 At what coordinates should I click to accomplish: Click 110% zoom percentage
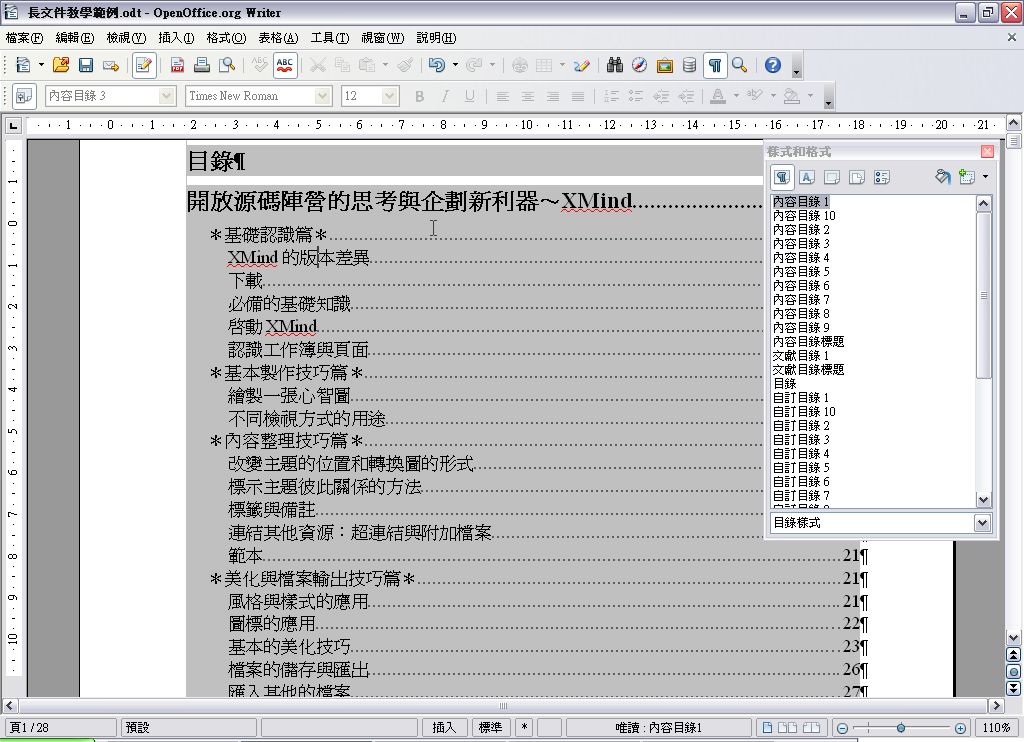pyautogui.click(x=997, y=728)
